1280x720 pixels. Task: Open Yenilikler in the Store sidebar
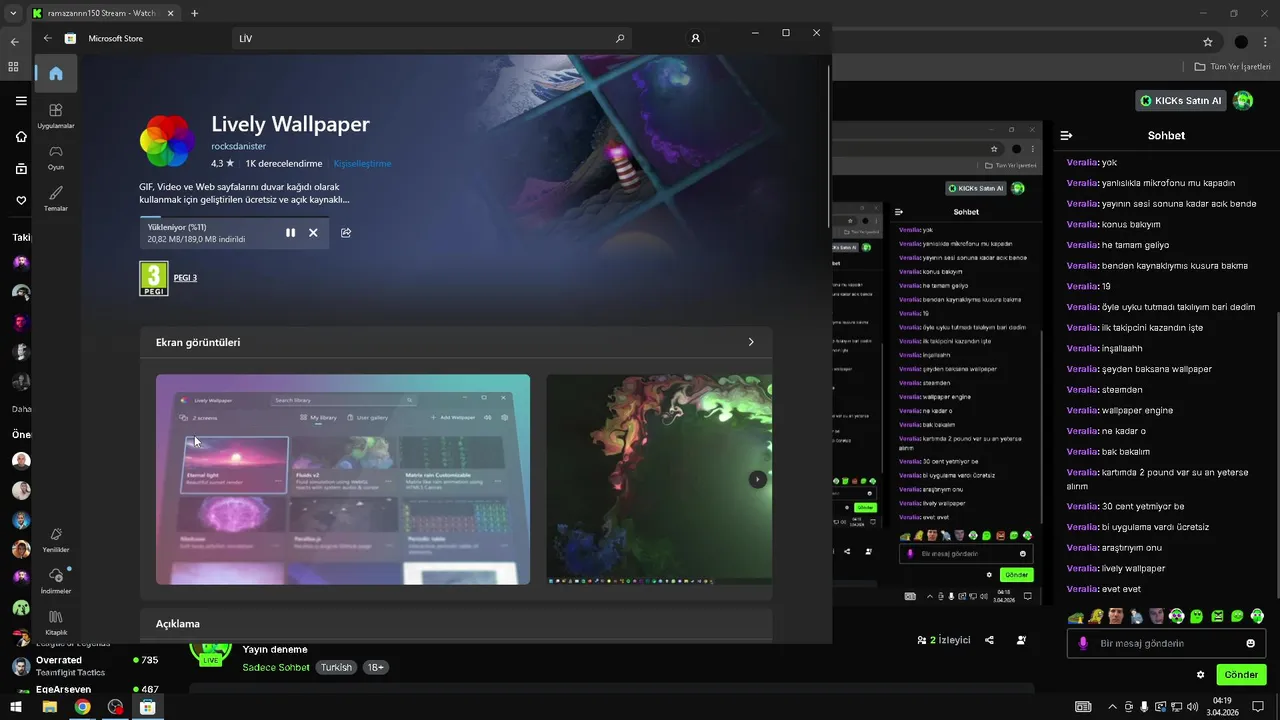click(56, 540)
